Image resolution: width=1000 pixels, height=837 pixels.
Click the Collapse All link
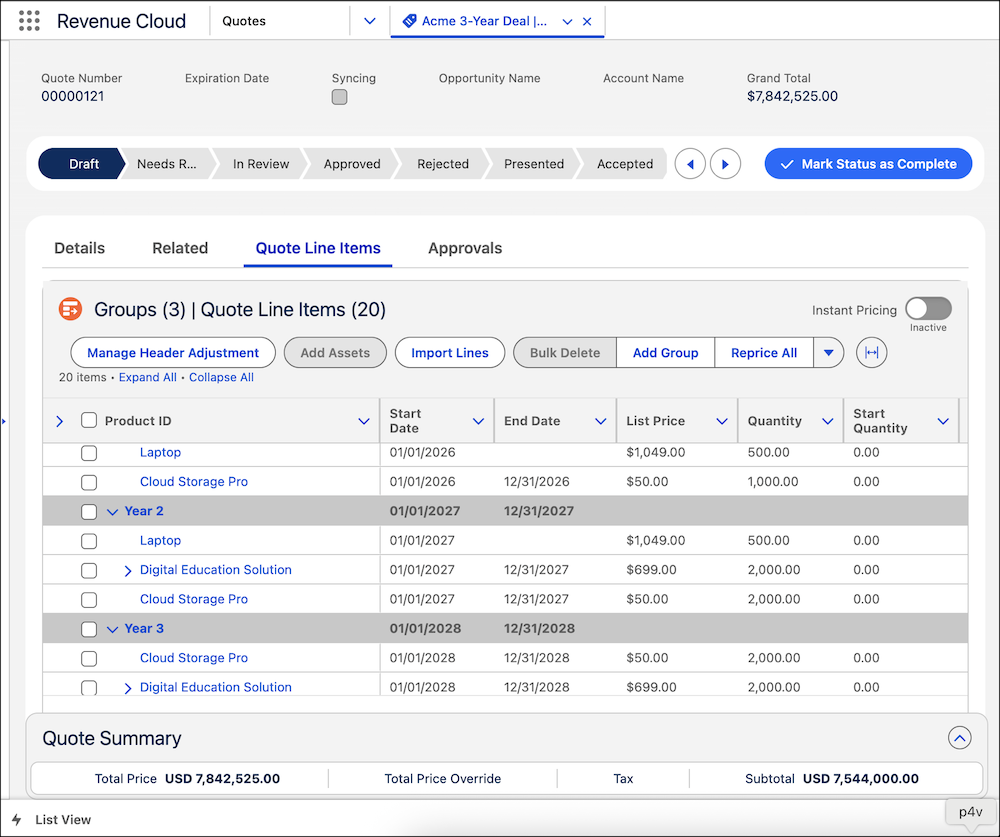pyautogui.click(x=221, y=378)
